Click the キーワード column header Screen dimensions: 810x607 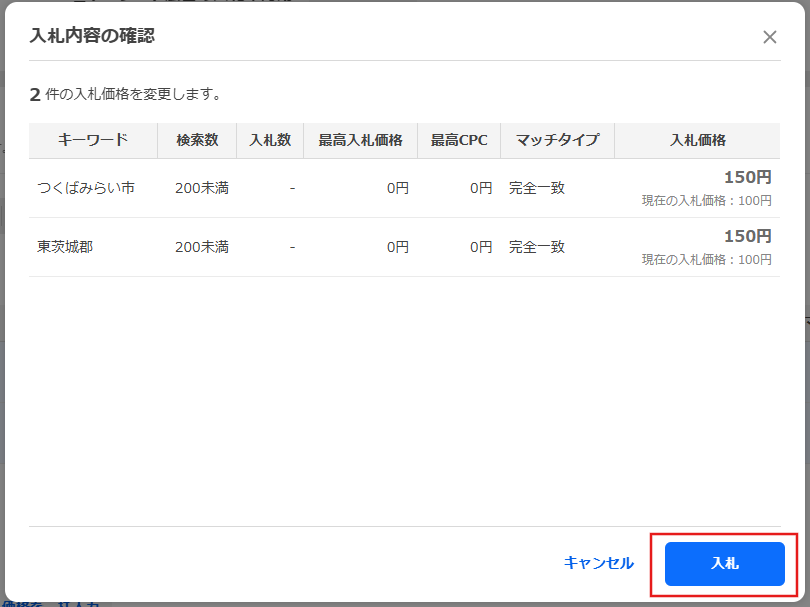tap(93, 140)
